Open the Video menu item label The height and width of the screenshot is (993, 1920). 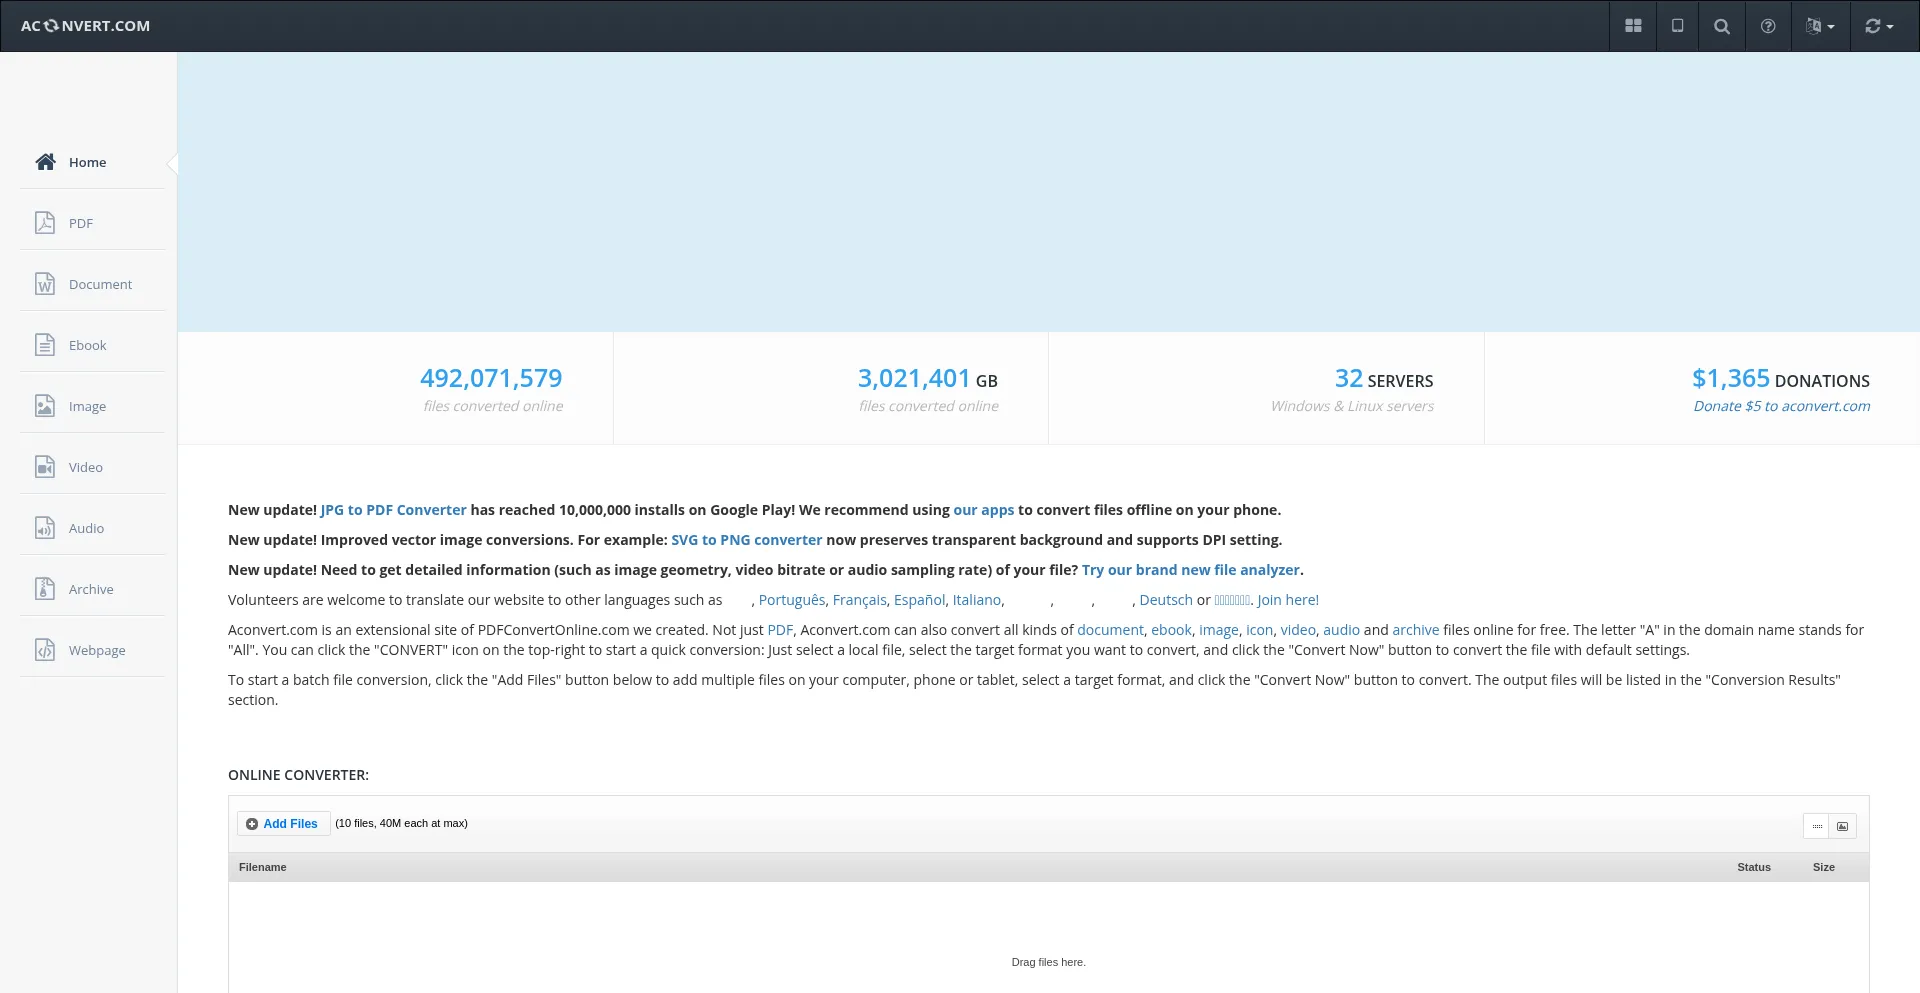[x=86, y=468]
